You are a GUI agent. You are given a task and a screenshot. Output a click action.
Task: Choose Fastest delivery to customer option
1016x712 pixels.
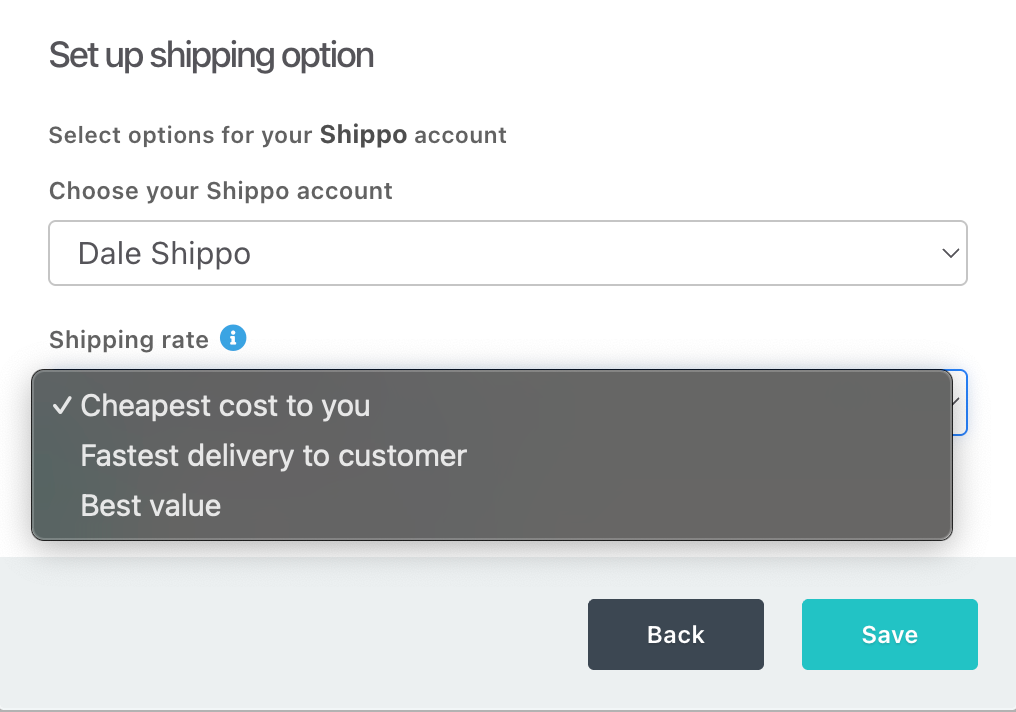coord(273,456)
